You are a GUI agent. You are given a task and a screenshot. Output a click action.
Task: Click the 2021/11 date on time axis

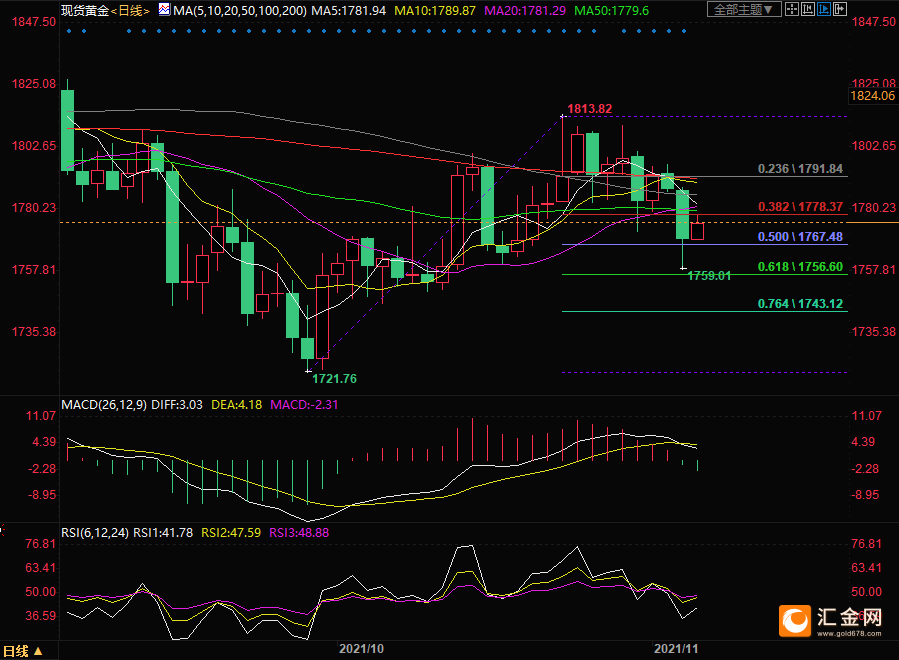point(676,648)
